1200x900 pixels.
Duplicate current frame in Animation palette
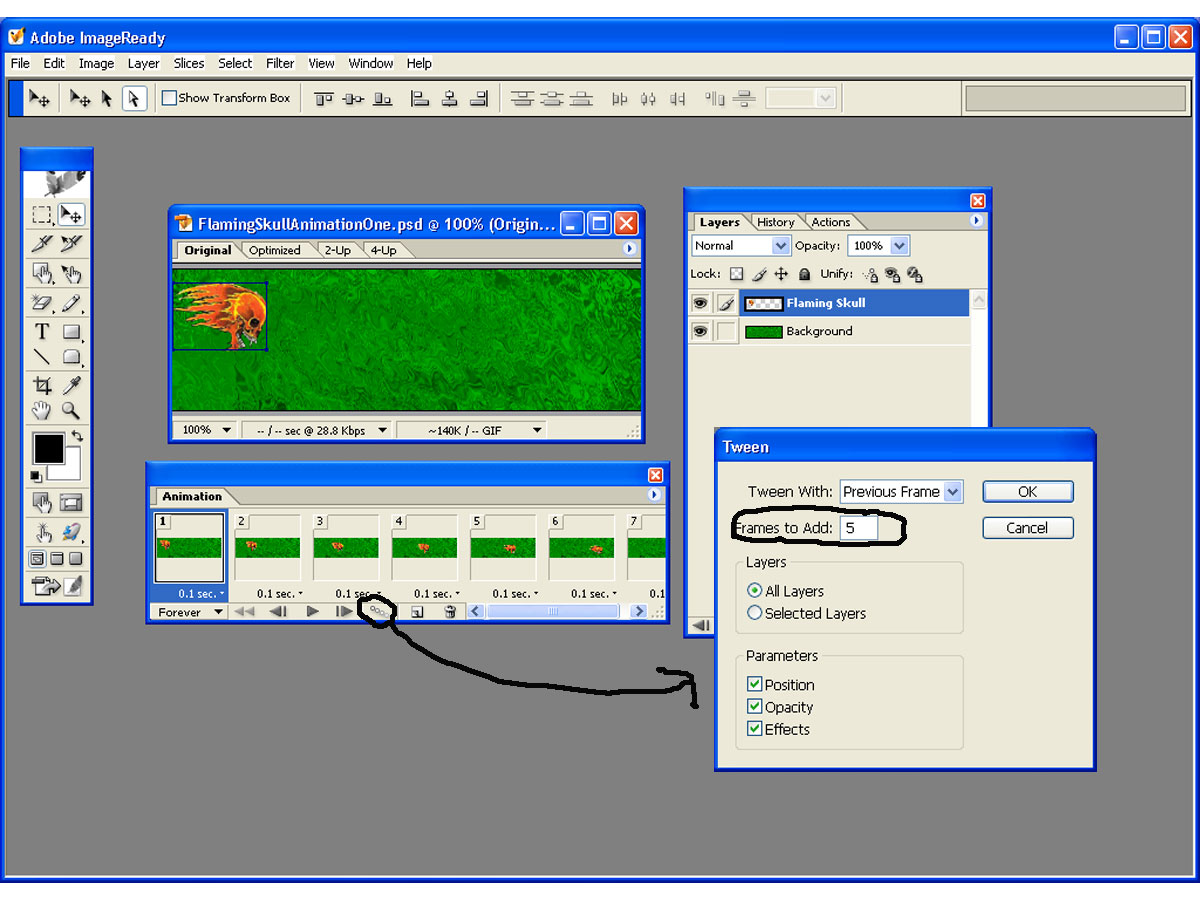click(x=417, y=611)
